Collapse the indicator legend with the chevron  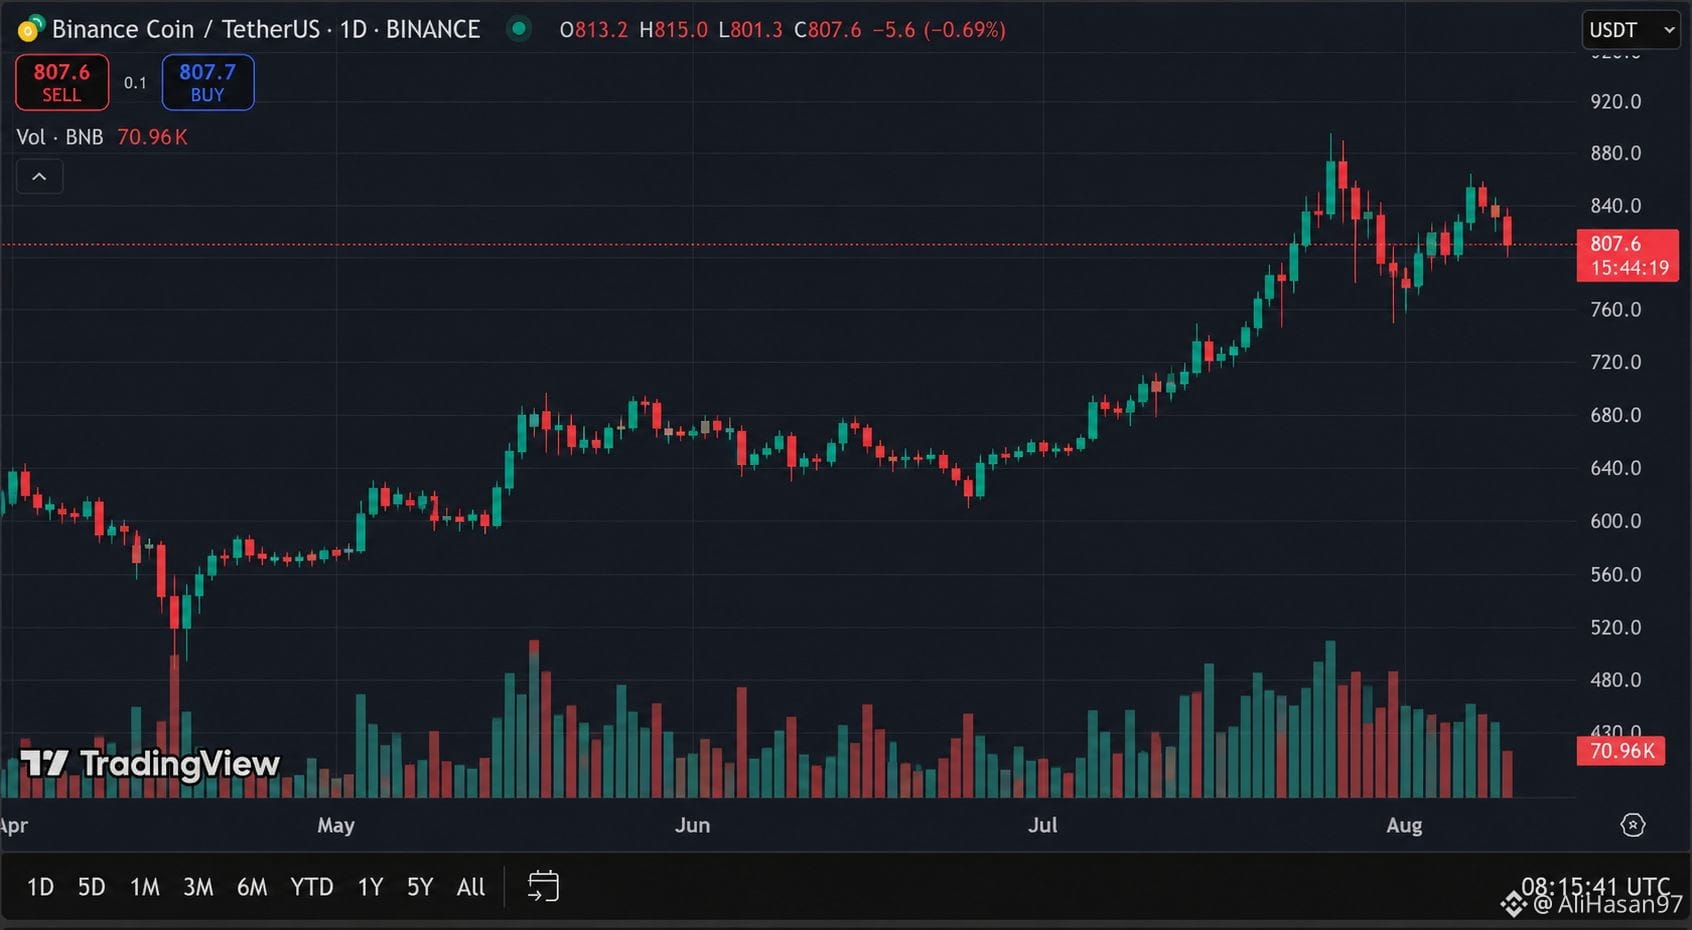click(x=39, y=177)
